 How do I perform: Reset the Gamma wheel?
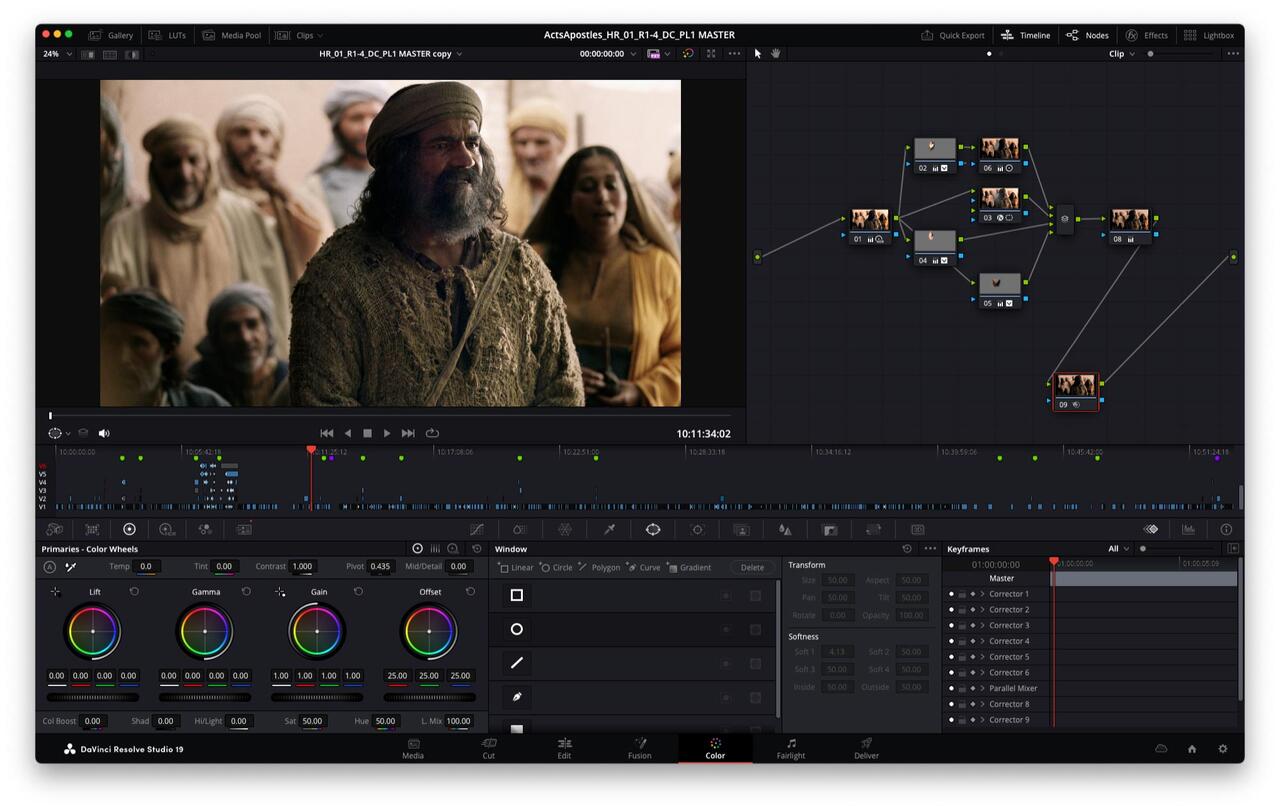[246, 592]
